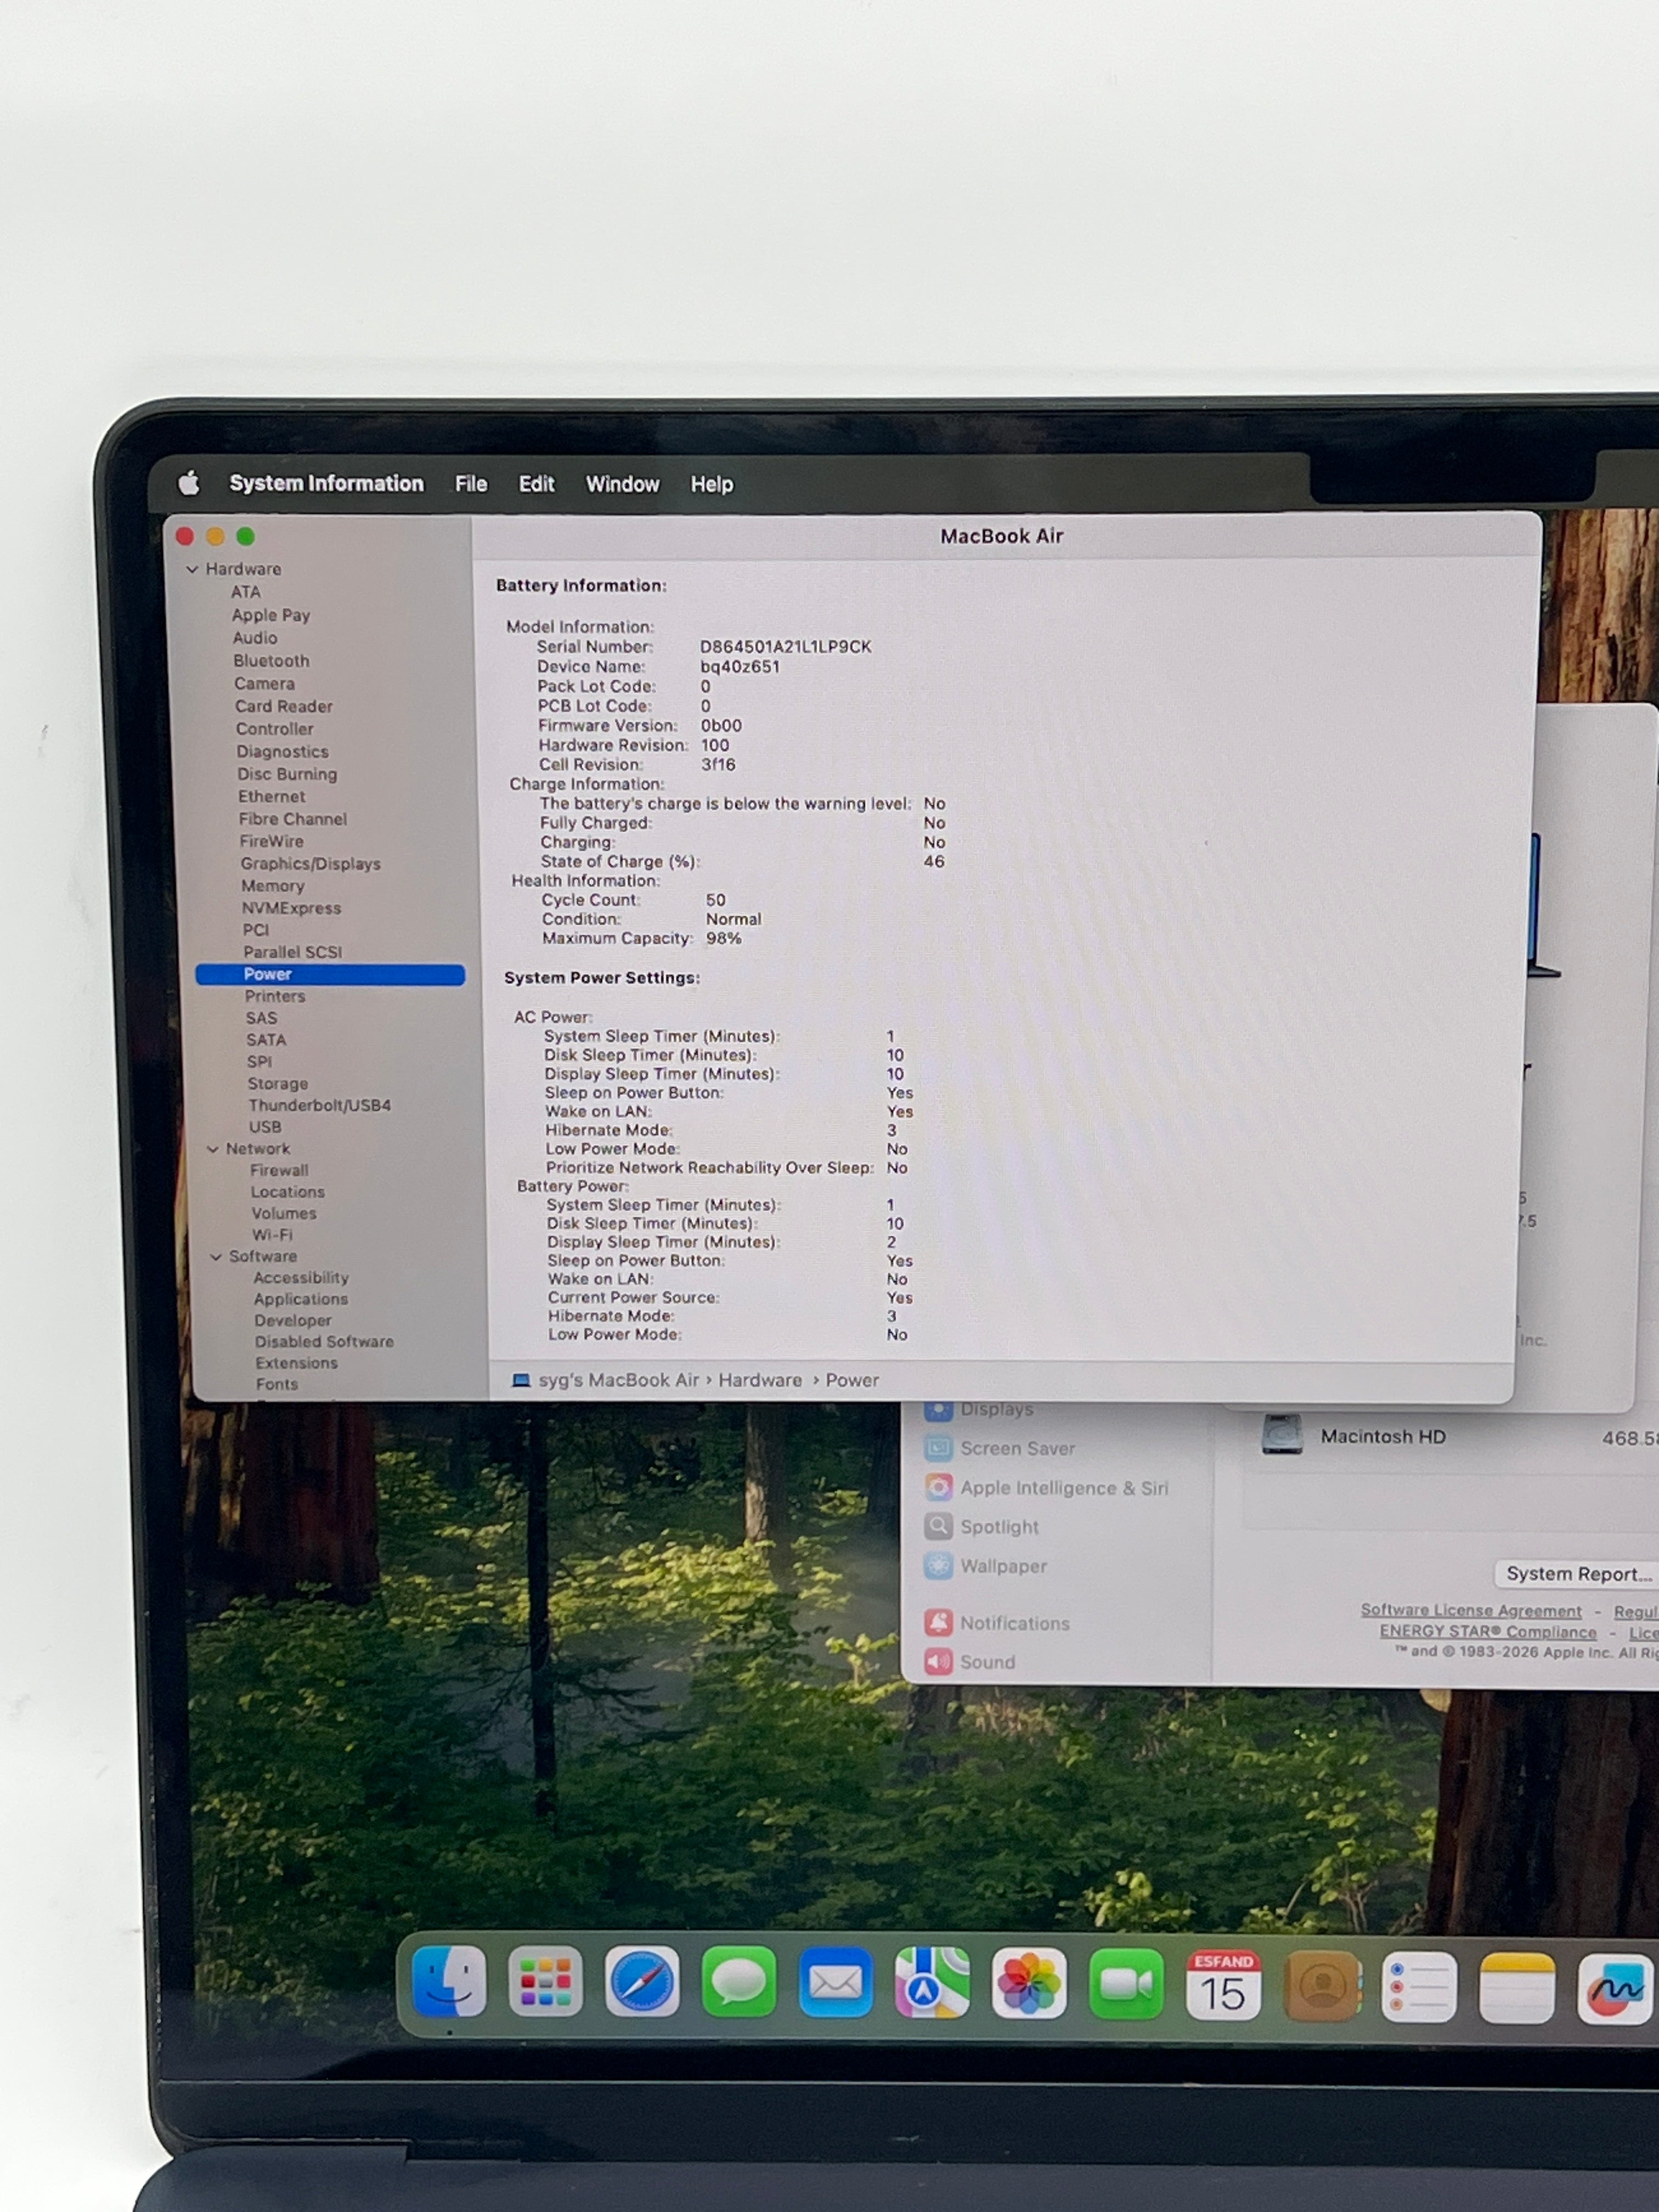
Task: Select Camera in the Hardware list
Action: tap(264, 684)
